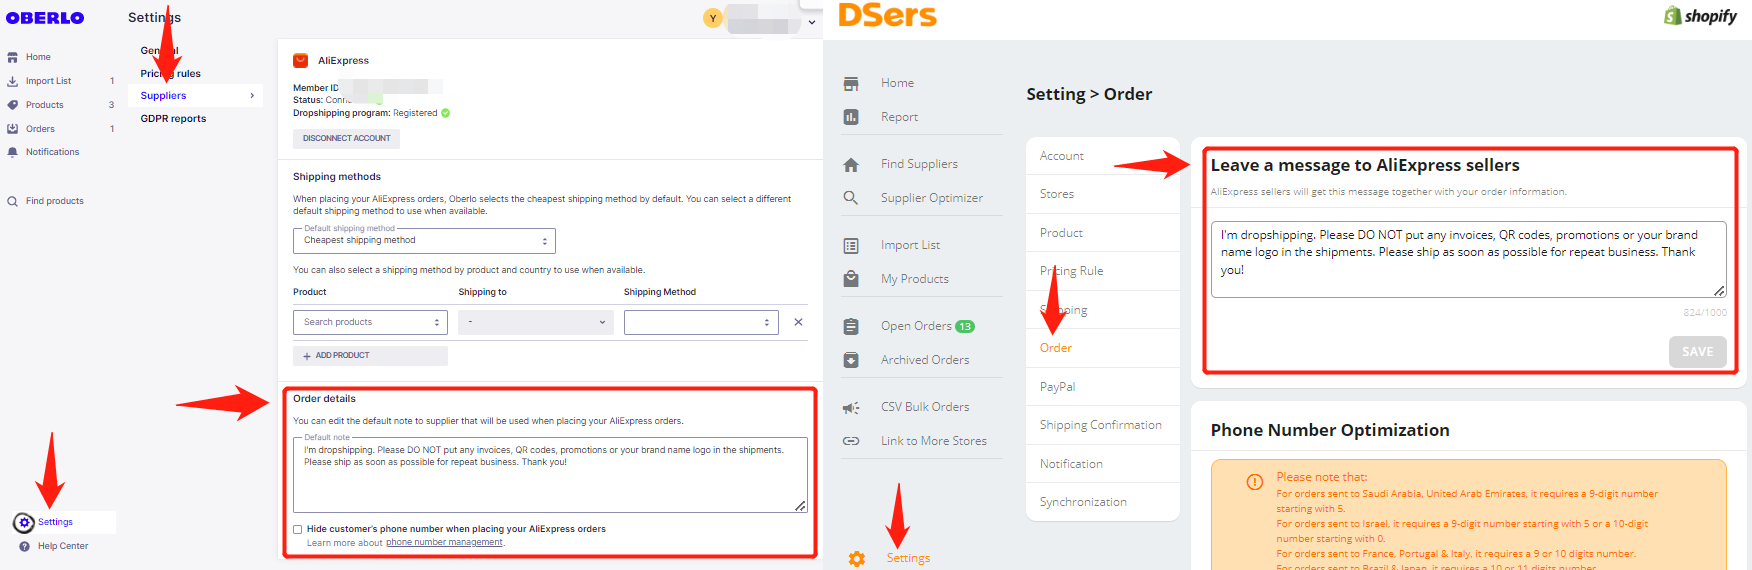Click the Oberlo Settings gear icon

tap(24, 522)
